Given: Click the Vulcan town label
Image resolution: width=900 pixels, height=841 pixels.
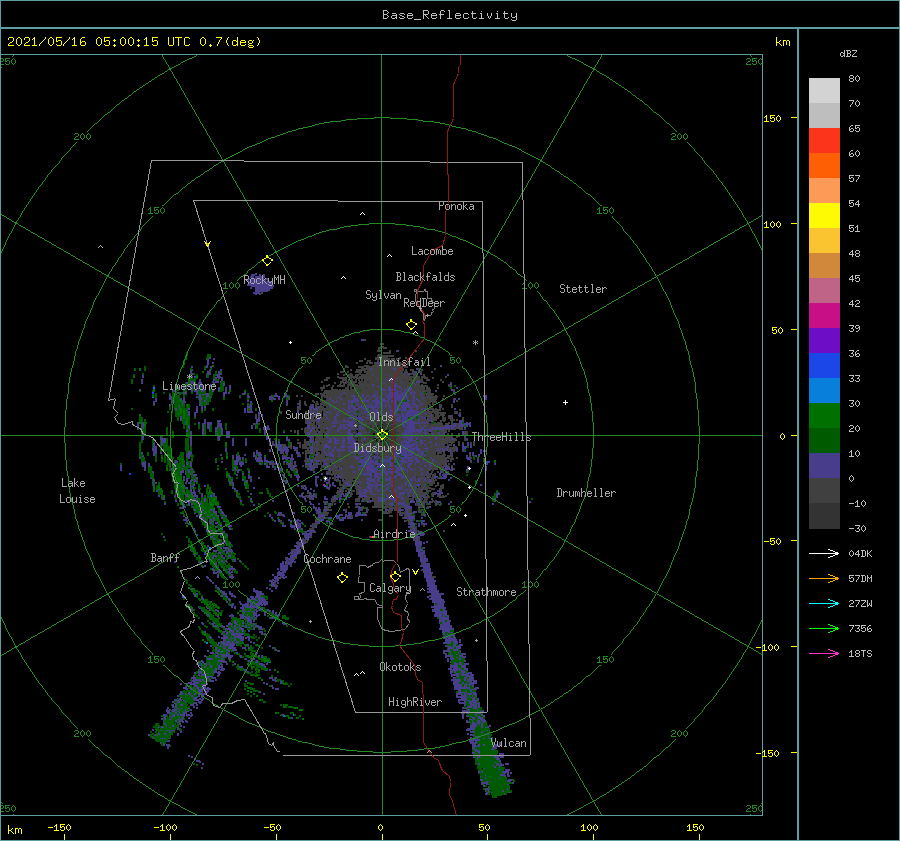Looking at the screenshot, I should [509, 743].
